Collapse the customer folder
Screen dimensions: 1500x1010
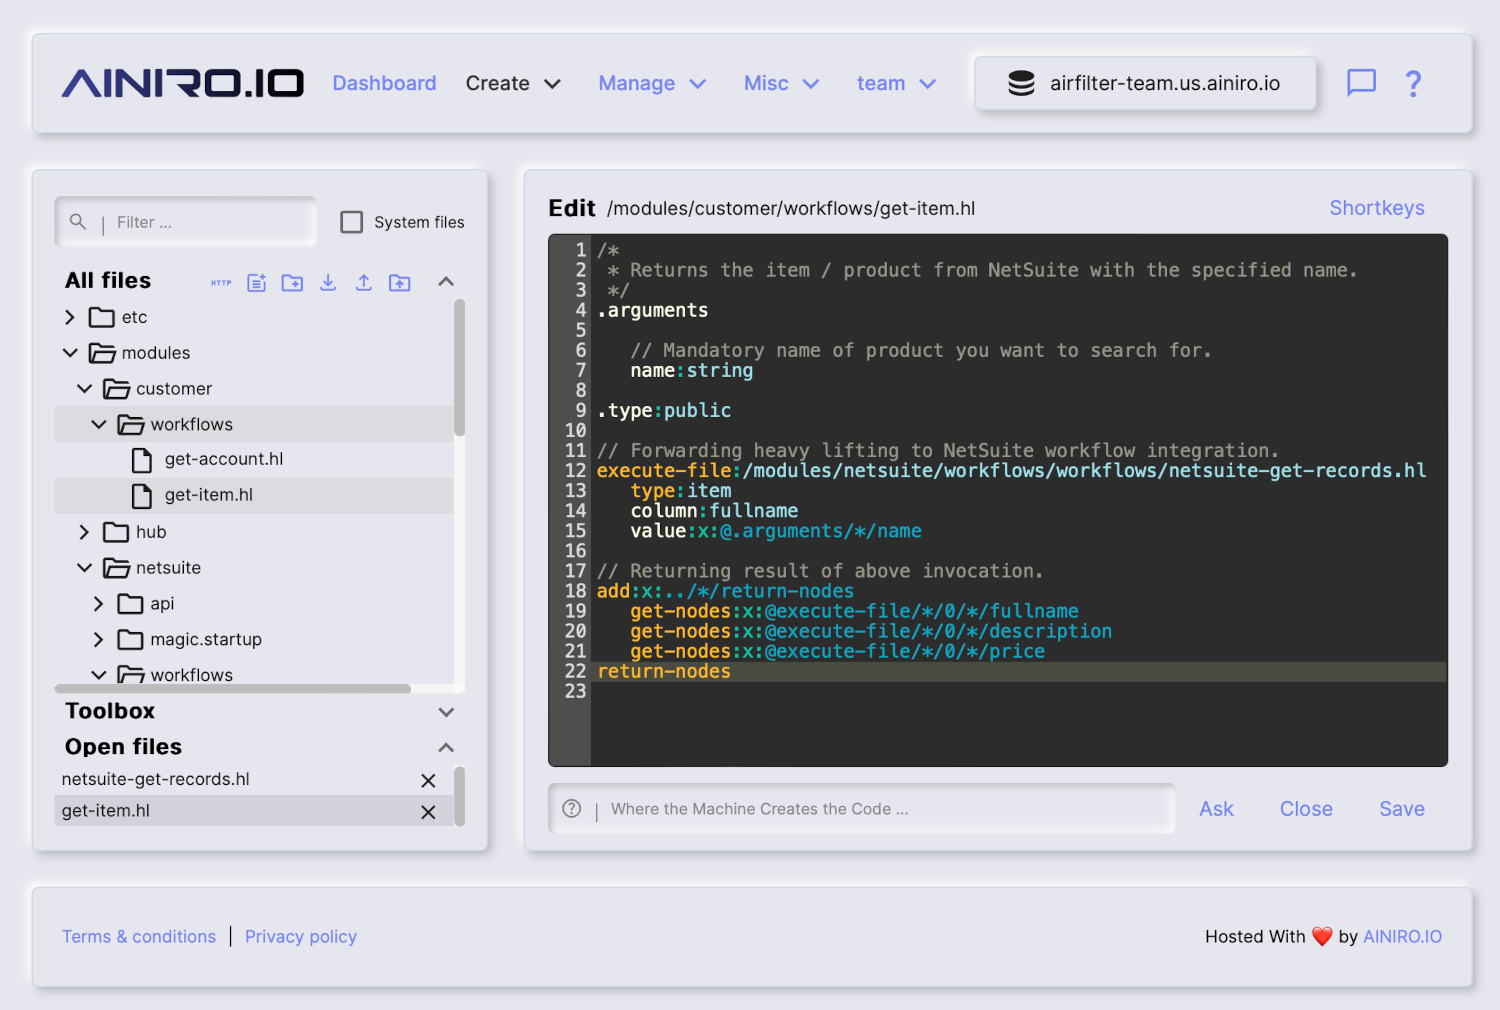point(84,389)
